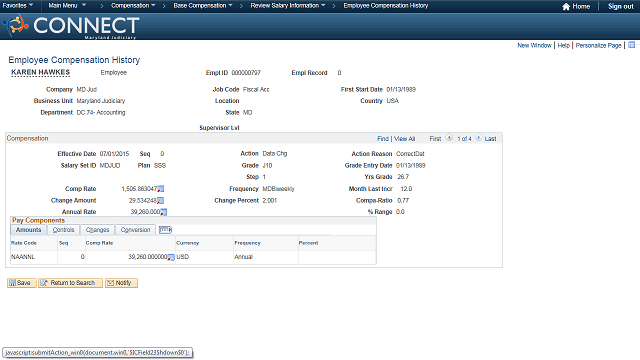Screen dimensions: 640x360
Task: Click the http icon beside Personalize Page
Action: tap(631, 45)
